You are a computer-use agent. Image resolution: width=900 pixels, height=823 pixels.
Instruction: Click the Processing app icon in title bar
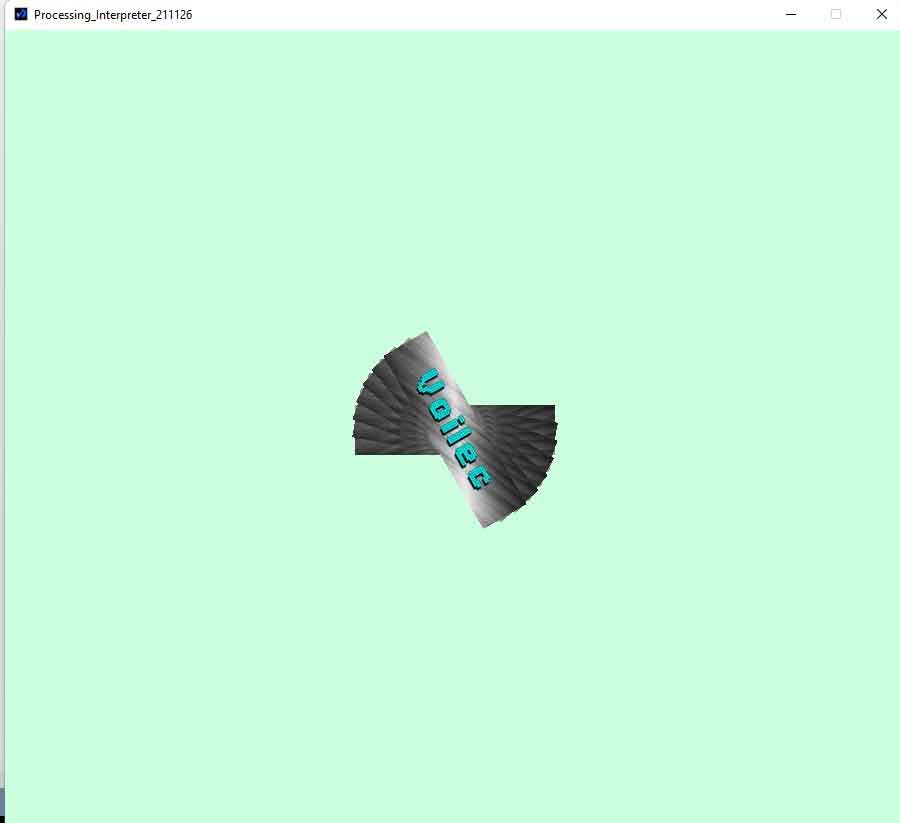pos(21,14)
